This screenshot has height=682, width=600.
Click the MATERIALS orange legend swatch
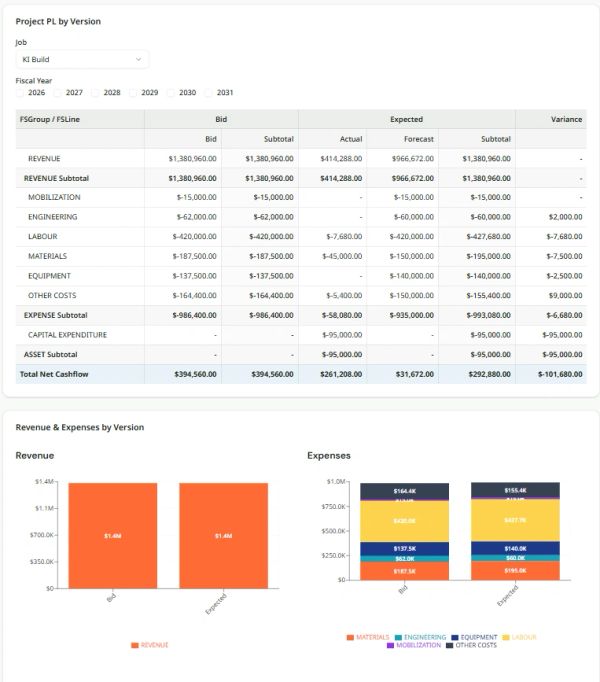(350, 637)
